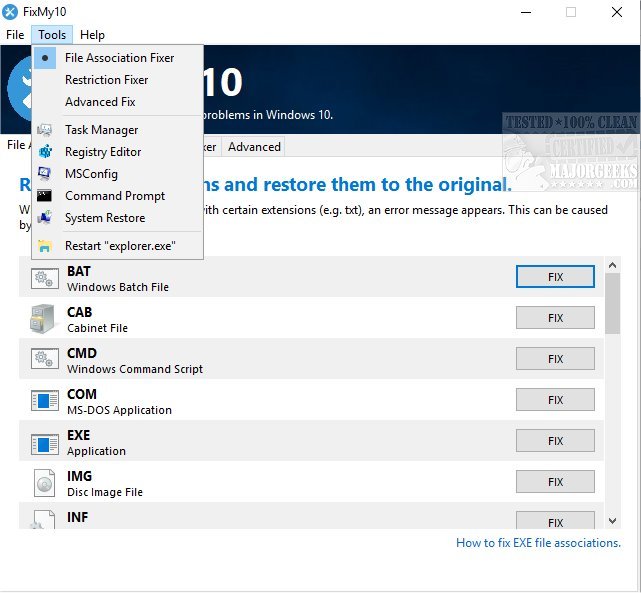
Task: Click the COM application icon
Action: point(45,400)
